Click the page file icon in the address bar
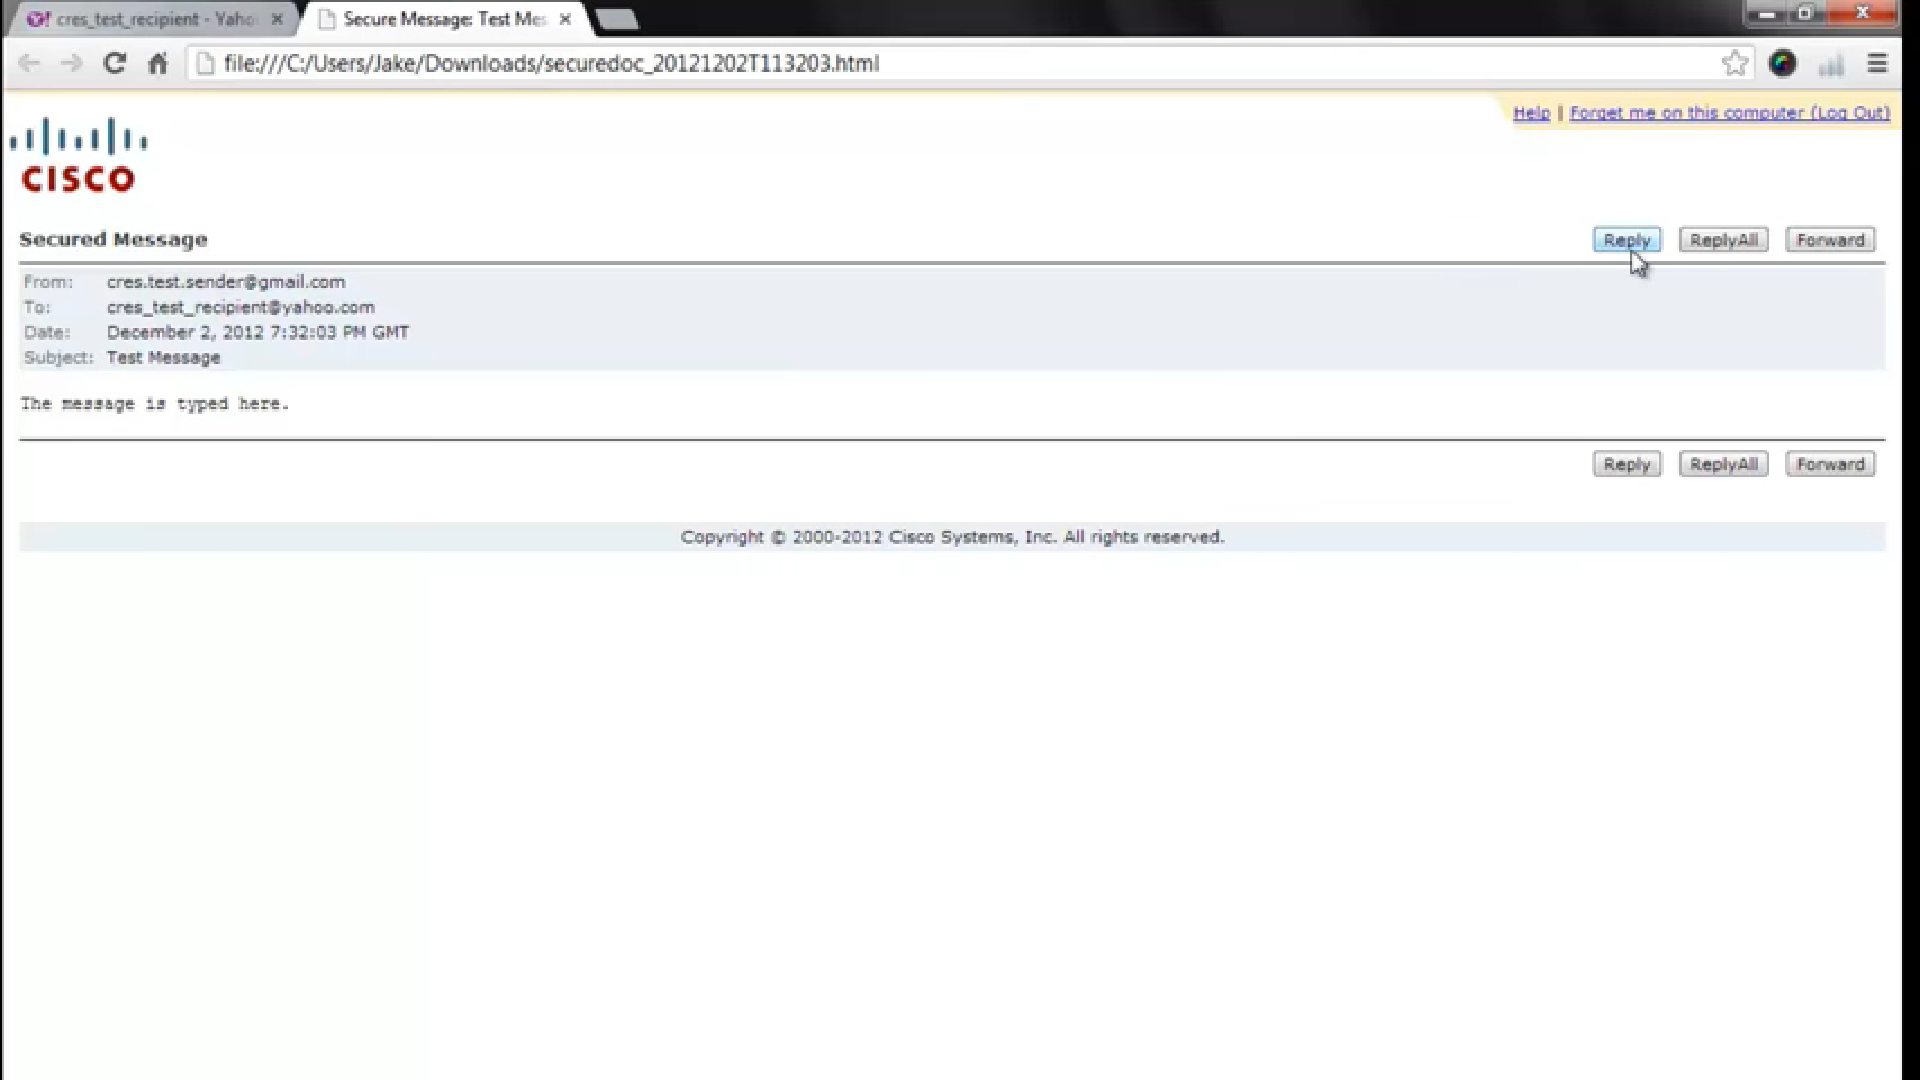This screenshot has height=1080, width=1920. (x=205, y=63)
